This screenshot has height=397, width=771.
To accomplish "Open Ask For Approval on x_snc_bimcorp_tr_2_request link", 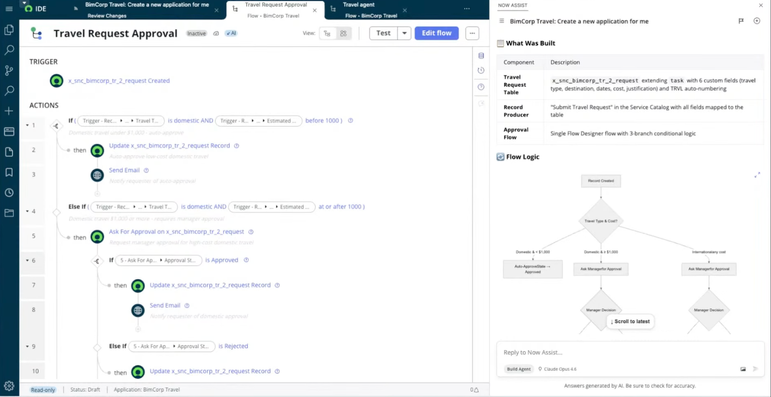I will pos(177,232).
